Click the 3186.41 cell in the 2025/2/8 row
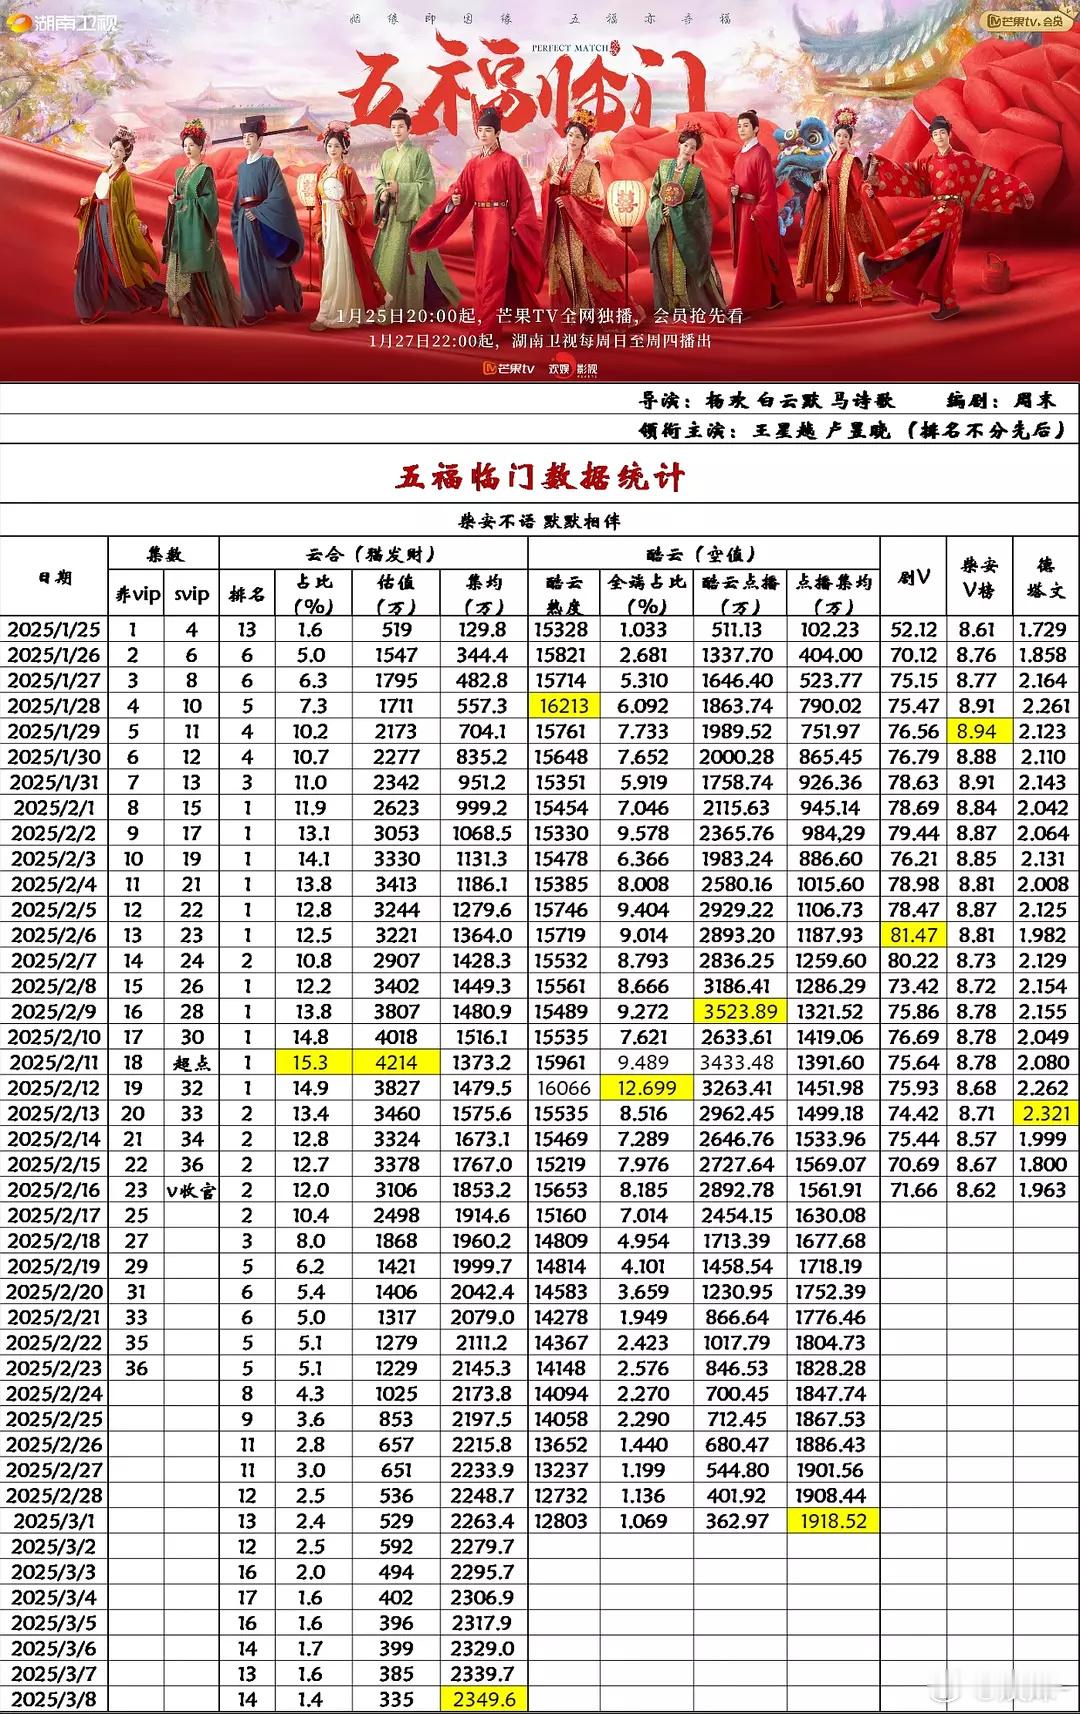Screen dimensions: 1080x1714 click(739, 986)
